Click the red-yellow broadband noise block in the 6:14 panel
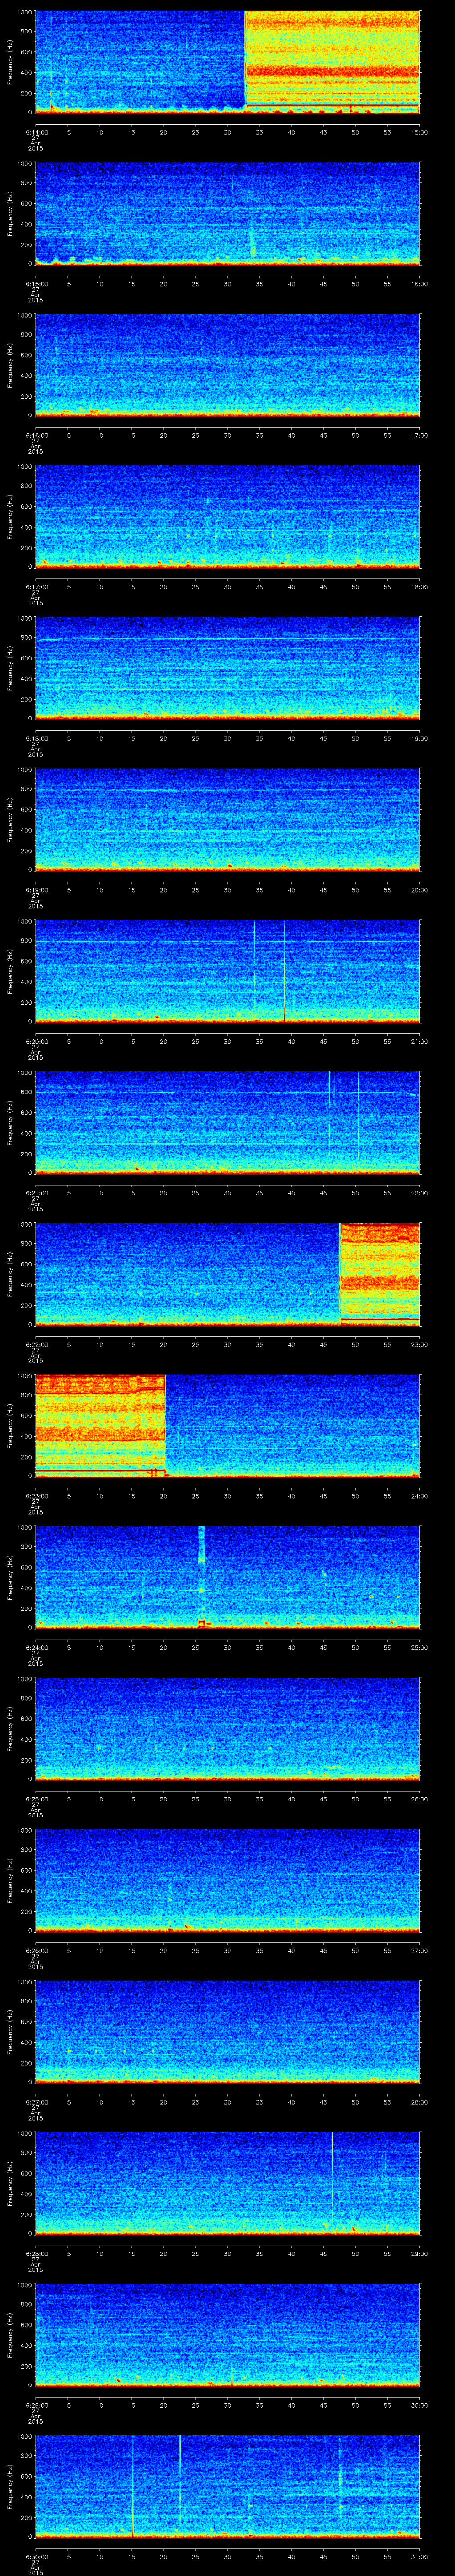Viewport: 455px width, 2576px height. coord(332,62)
